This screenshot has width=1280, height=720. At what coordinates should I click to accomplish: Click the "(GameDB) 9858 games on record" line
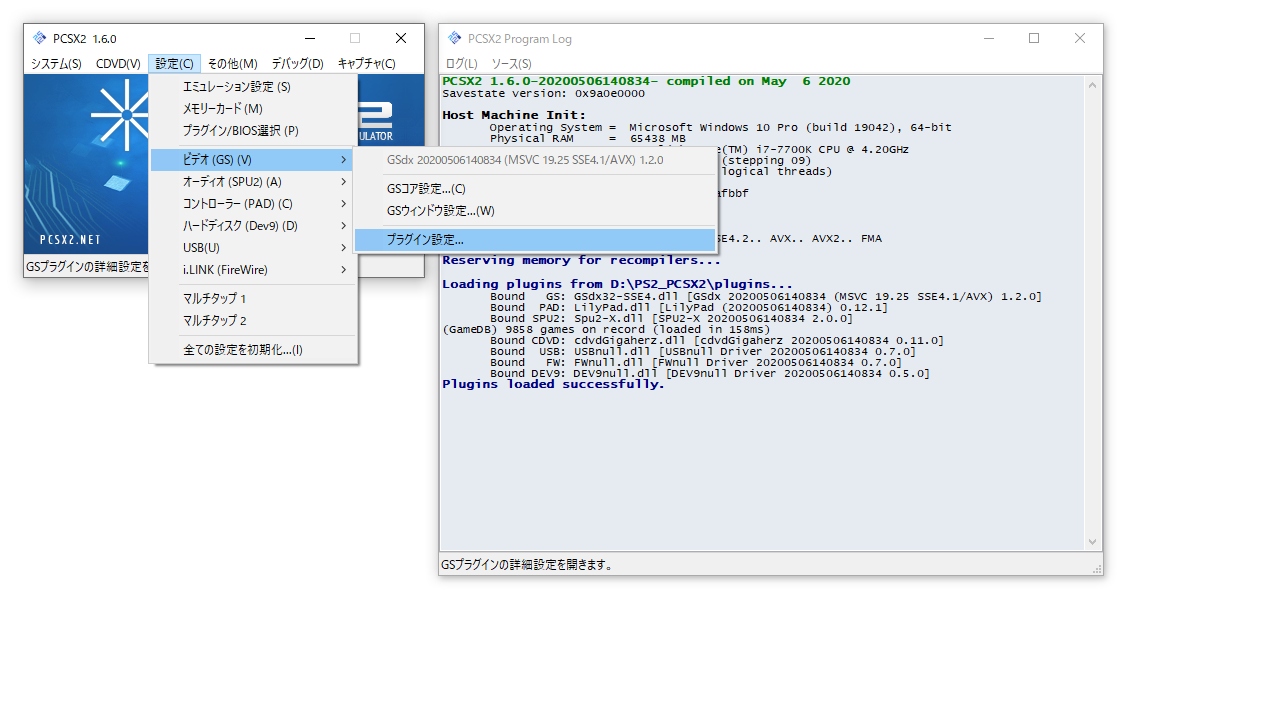pos(606,329)
